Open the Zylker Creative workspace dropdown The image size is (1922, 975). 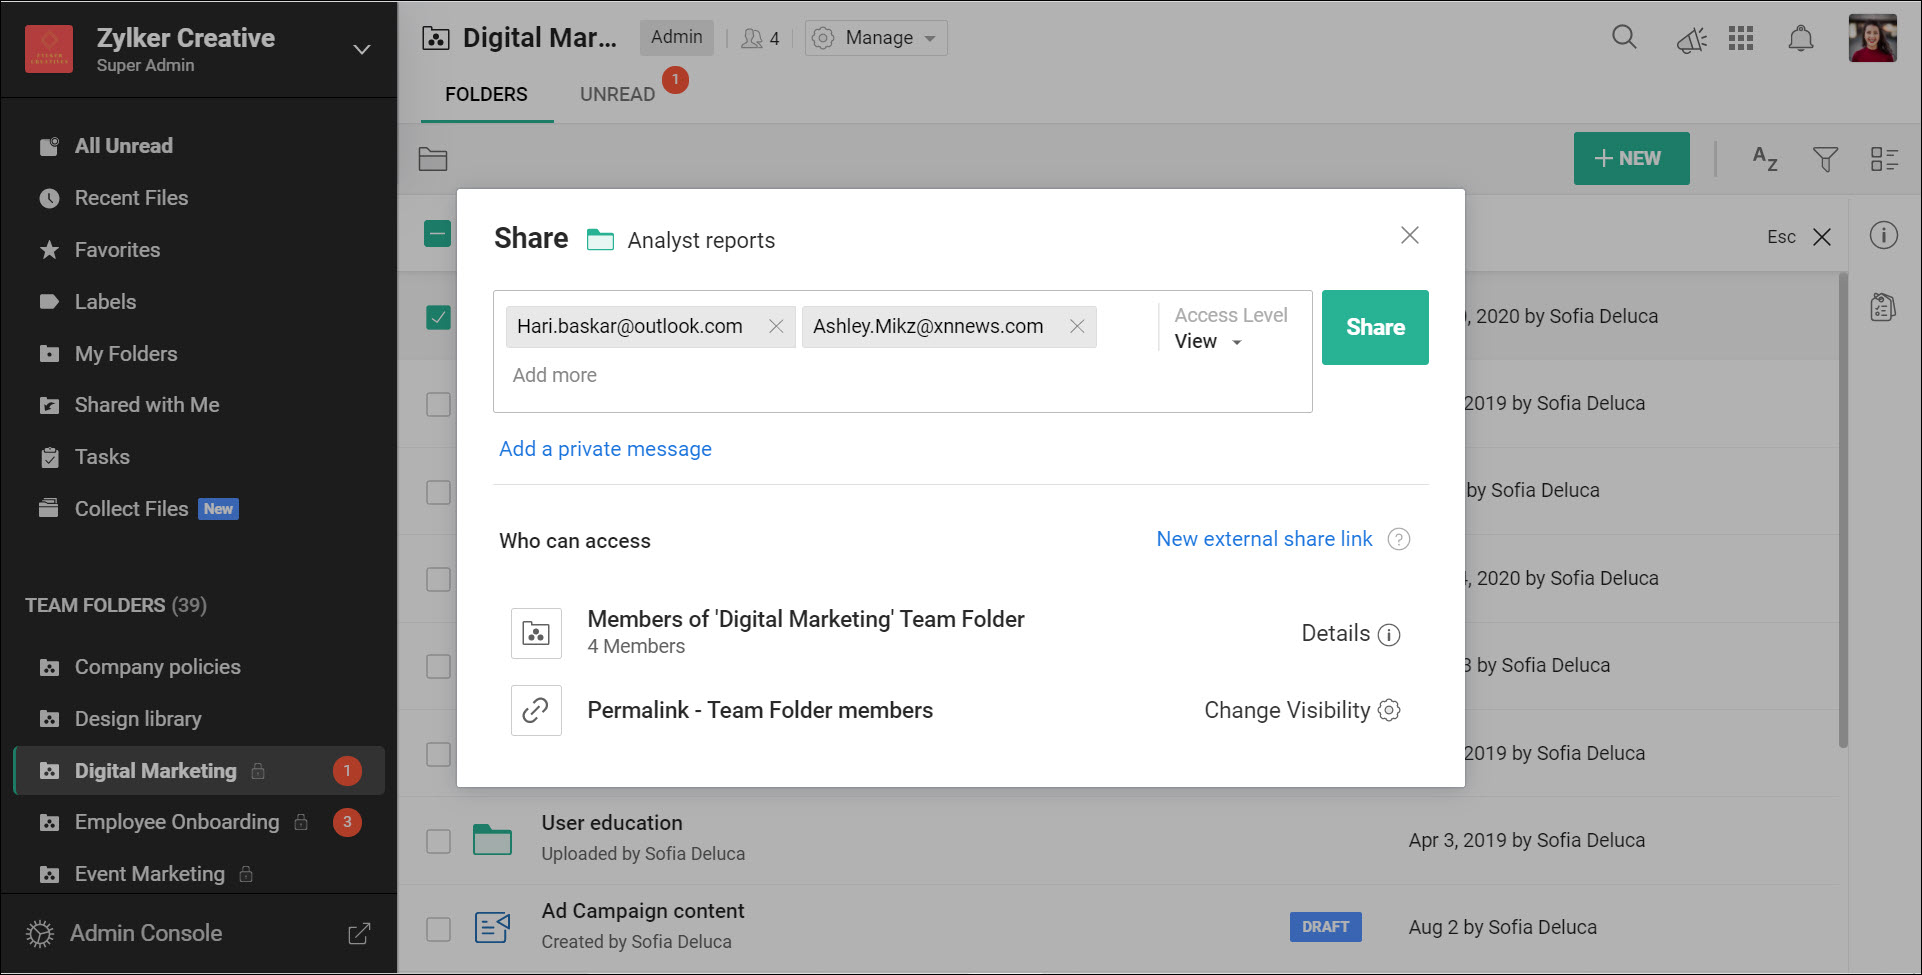pos(360,48)
